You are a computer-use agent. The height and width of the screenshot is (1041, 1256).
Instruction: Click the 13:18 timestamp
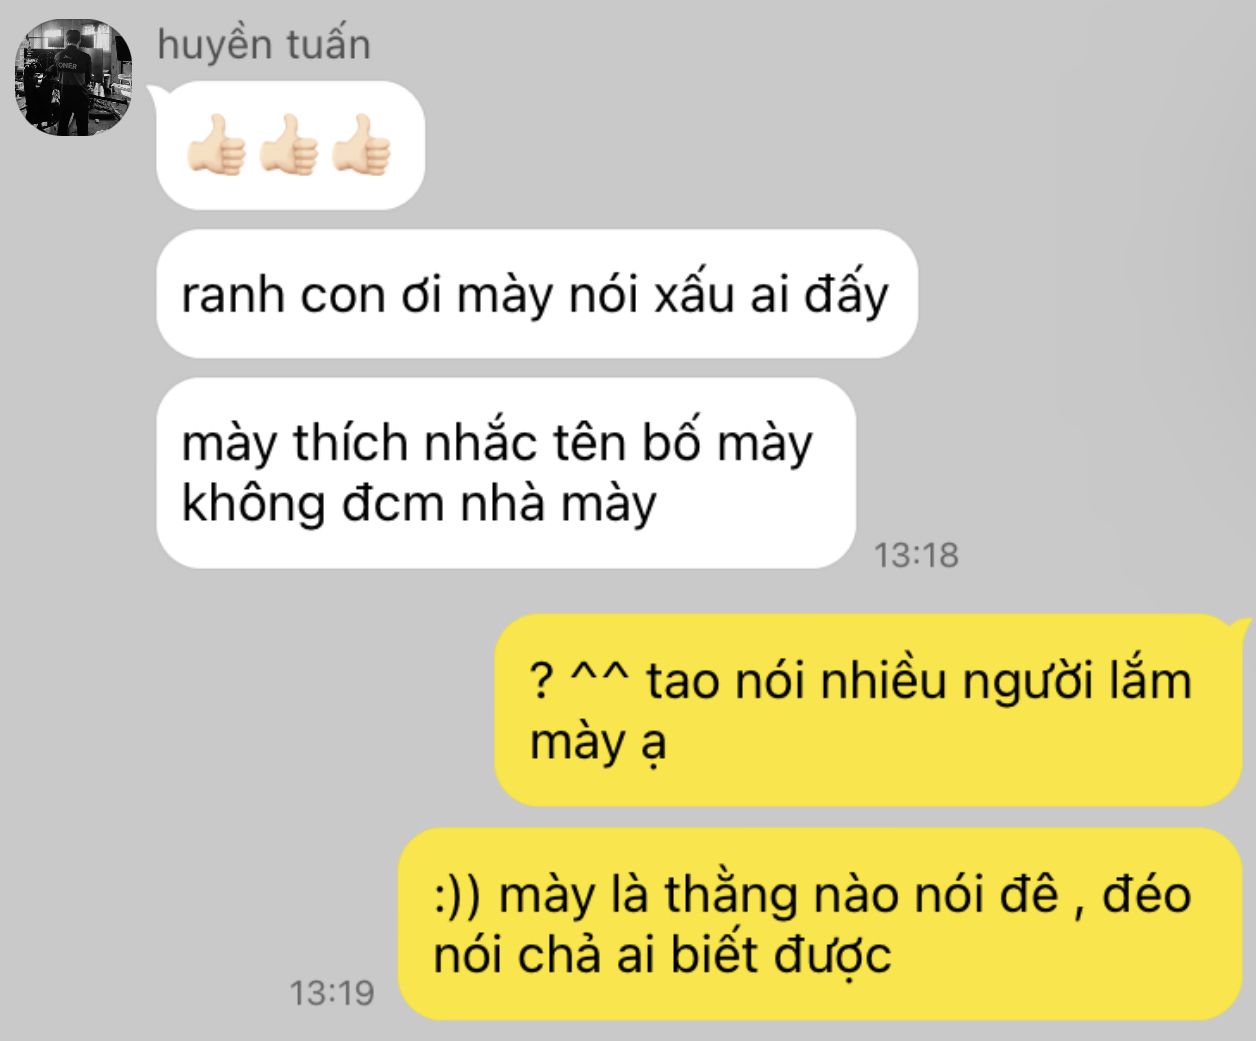(x=916, y=554)
